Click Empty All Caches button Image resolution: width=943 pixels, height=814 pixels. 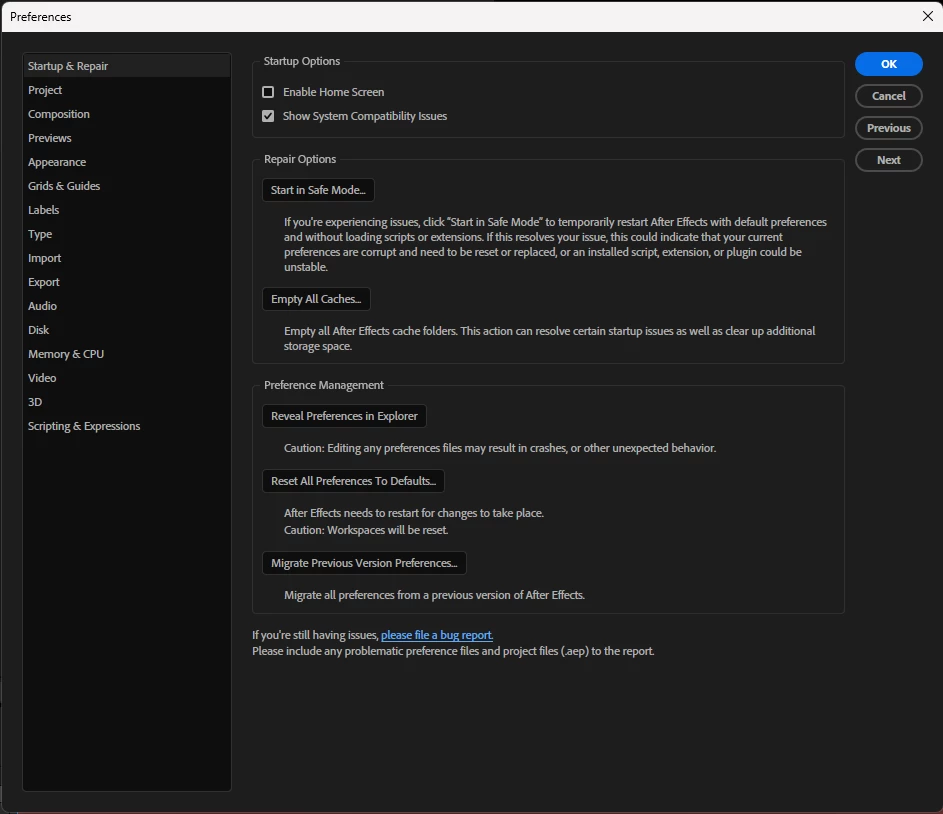click(316, 299)
